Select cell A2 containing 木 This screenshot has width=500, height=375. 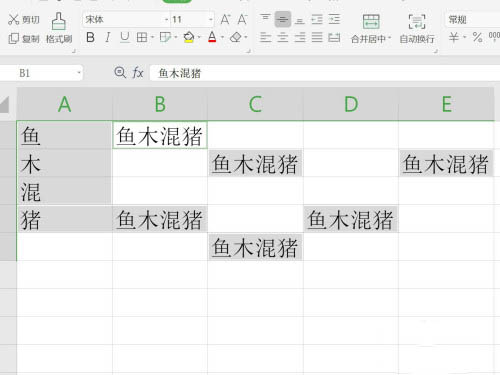tap(64, 163)
